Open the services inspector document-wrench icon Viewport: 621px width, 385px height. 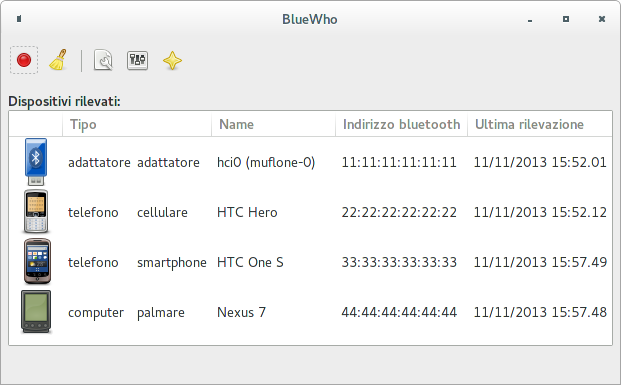coord(103,60)
